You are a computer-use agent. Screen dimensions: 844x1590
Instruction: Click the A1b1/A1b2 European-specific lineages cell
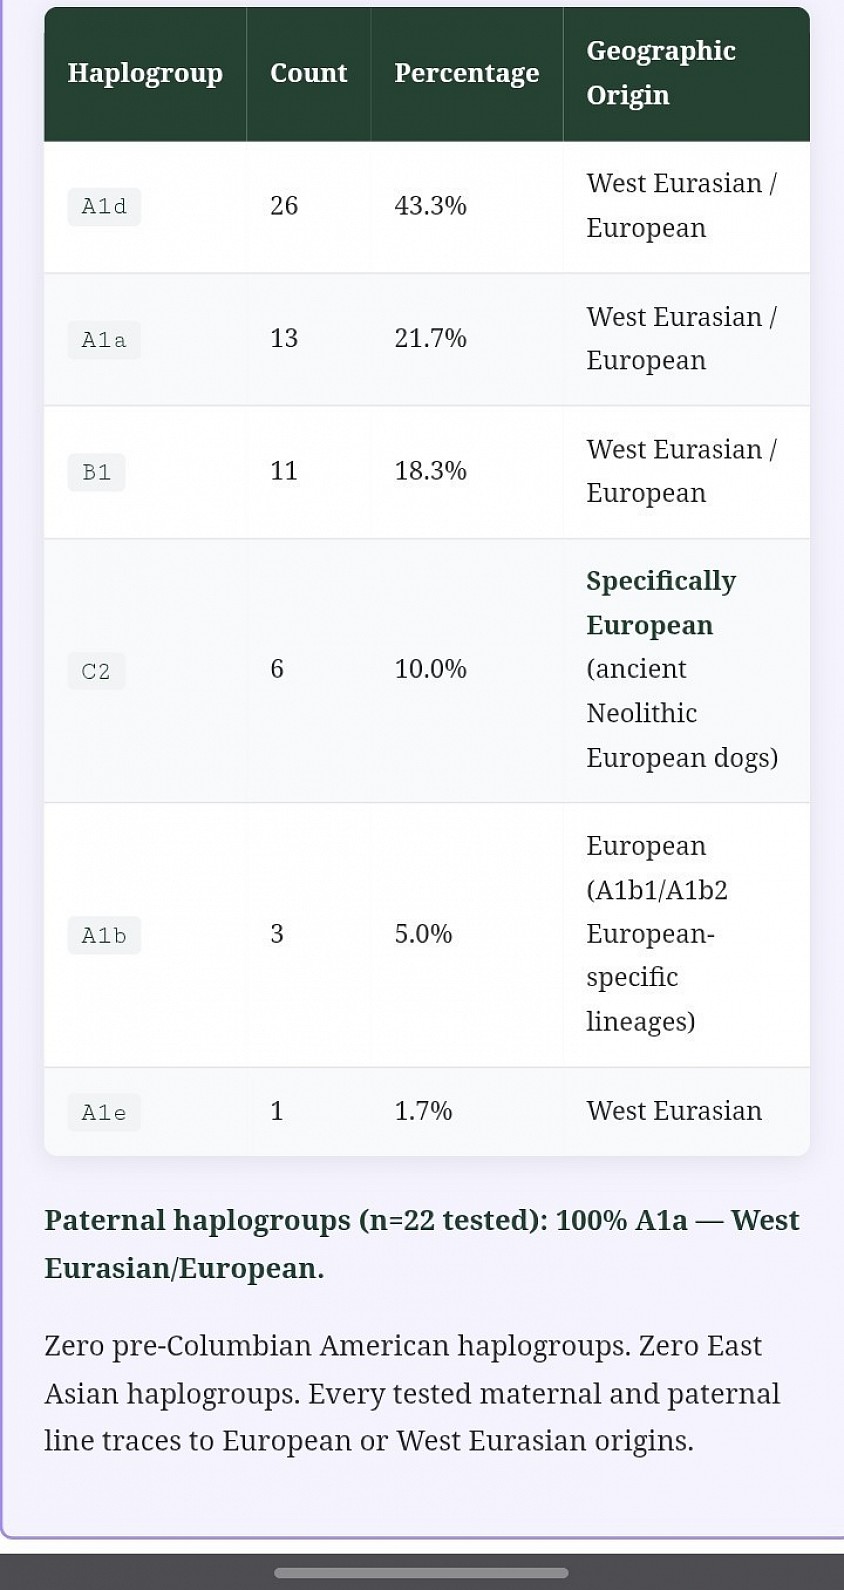(686, 935)
